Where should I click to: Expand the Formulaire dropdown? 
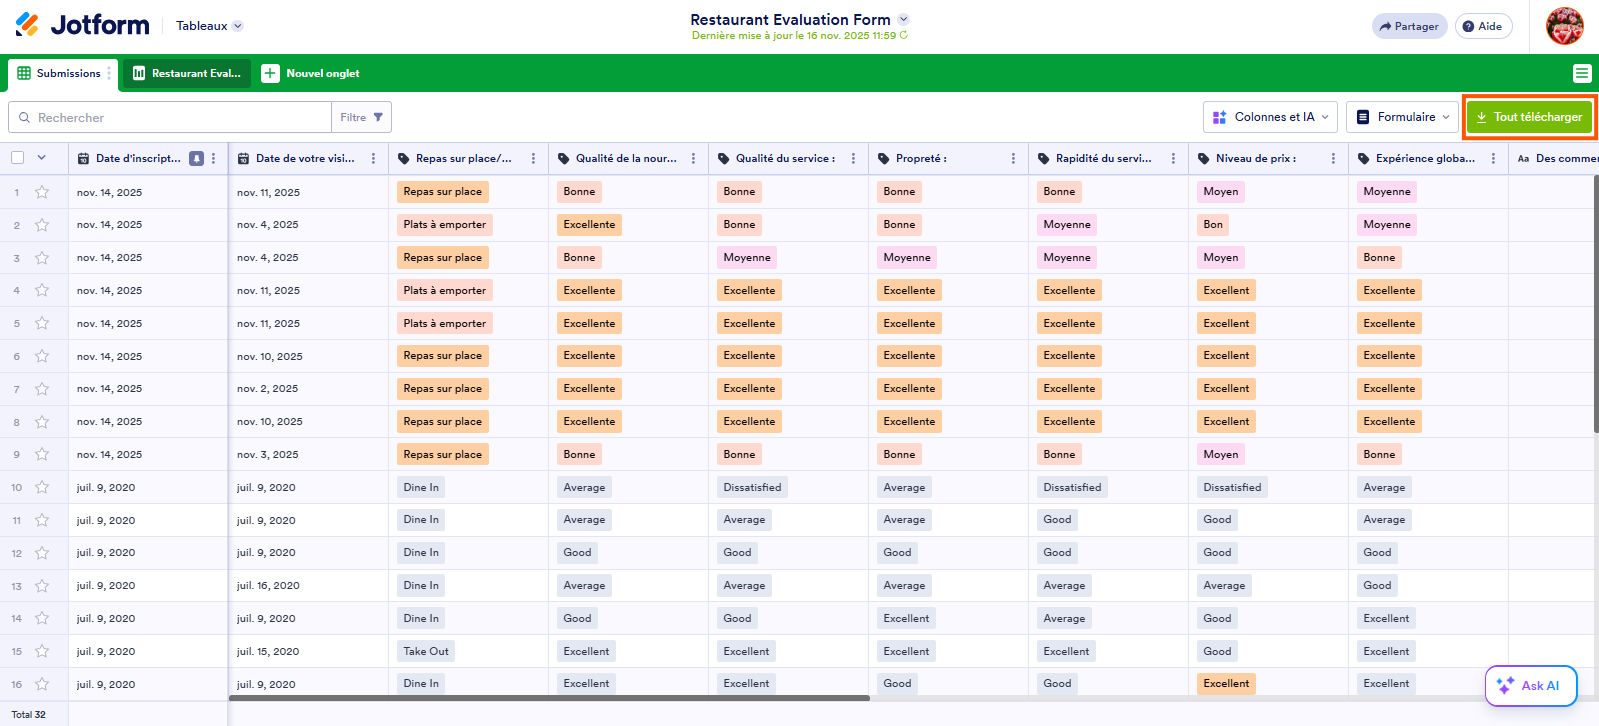click(x=1403, y=117)
